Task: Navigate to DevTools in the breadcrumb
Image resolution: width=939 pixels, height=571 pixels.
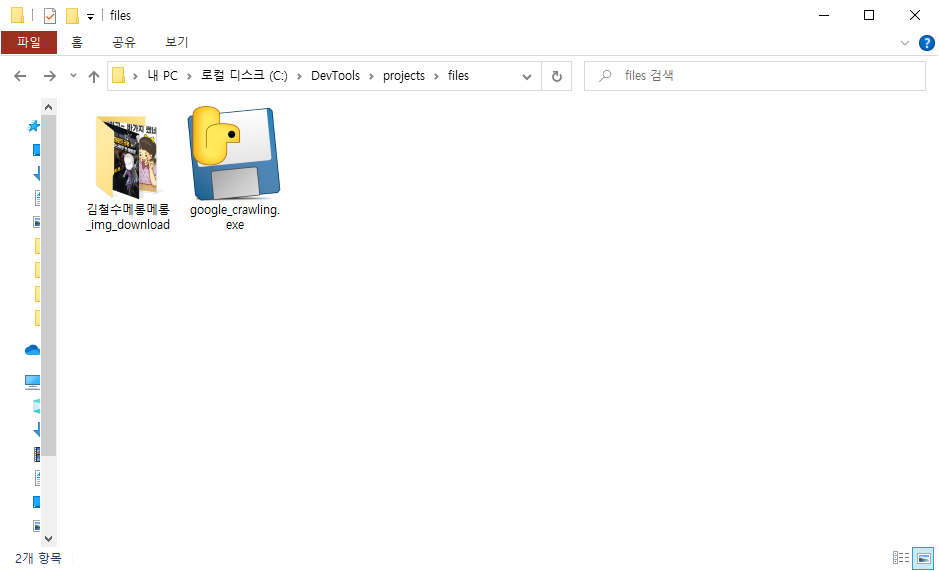Action: pos(334,76)
